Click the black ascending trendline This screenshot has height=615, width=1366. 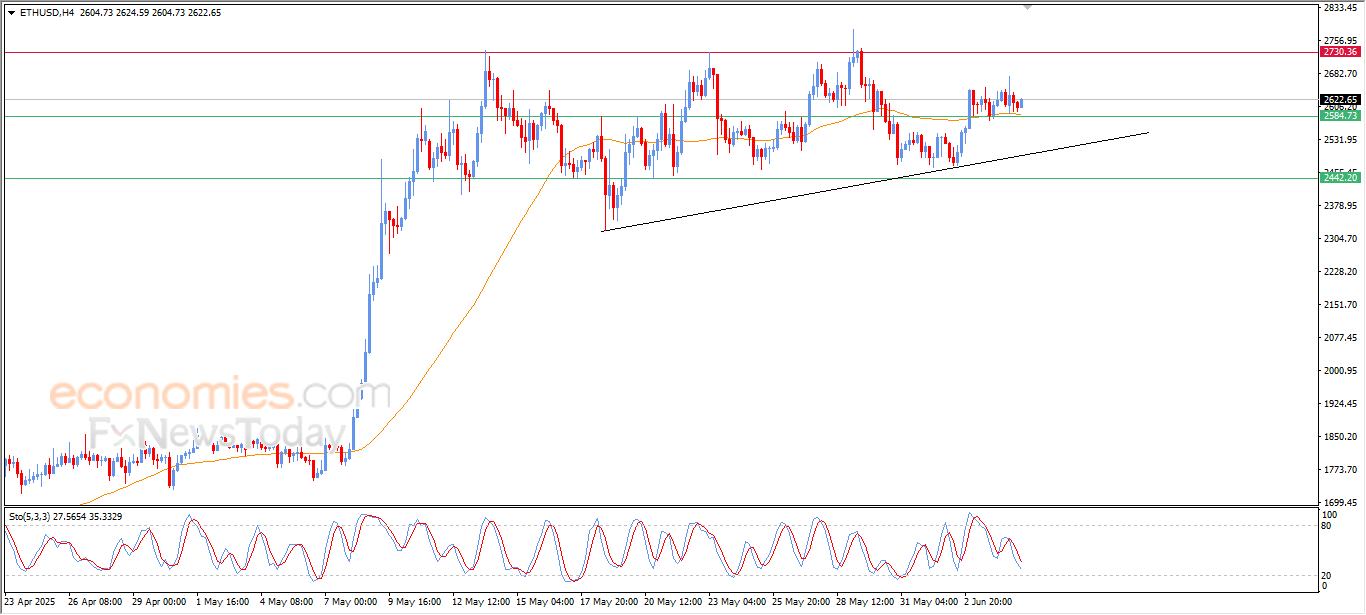point(875,182)
